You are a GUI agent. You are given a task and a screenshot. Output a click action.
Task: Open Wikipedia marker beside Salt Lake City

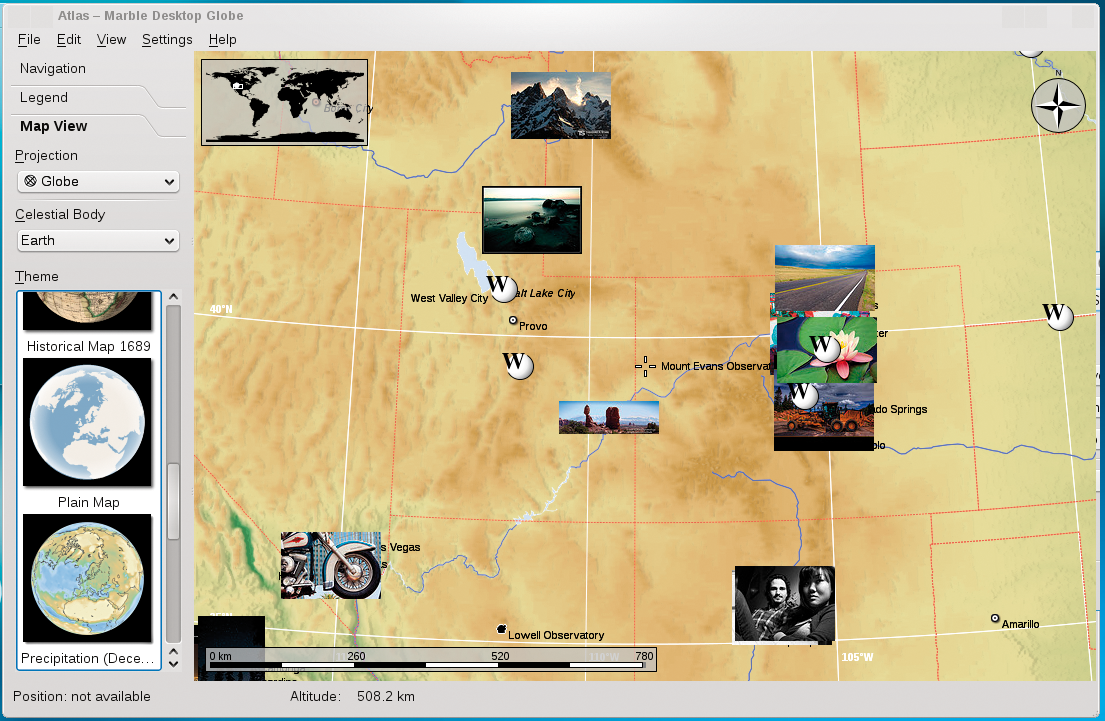pyautogui.click(x=502, y=288)
